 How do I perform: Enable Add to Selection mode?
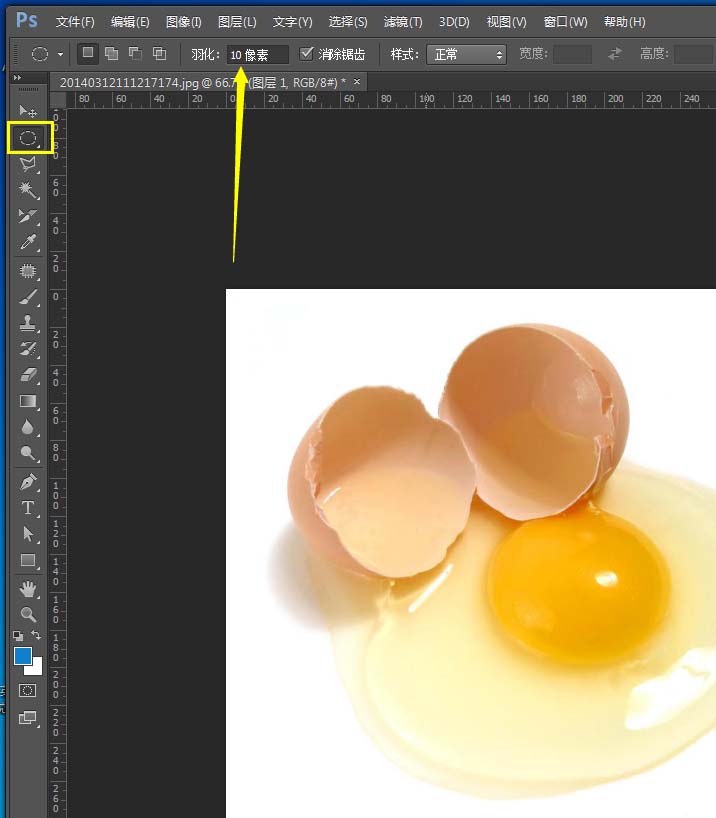click(x=111, y=54)
